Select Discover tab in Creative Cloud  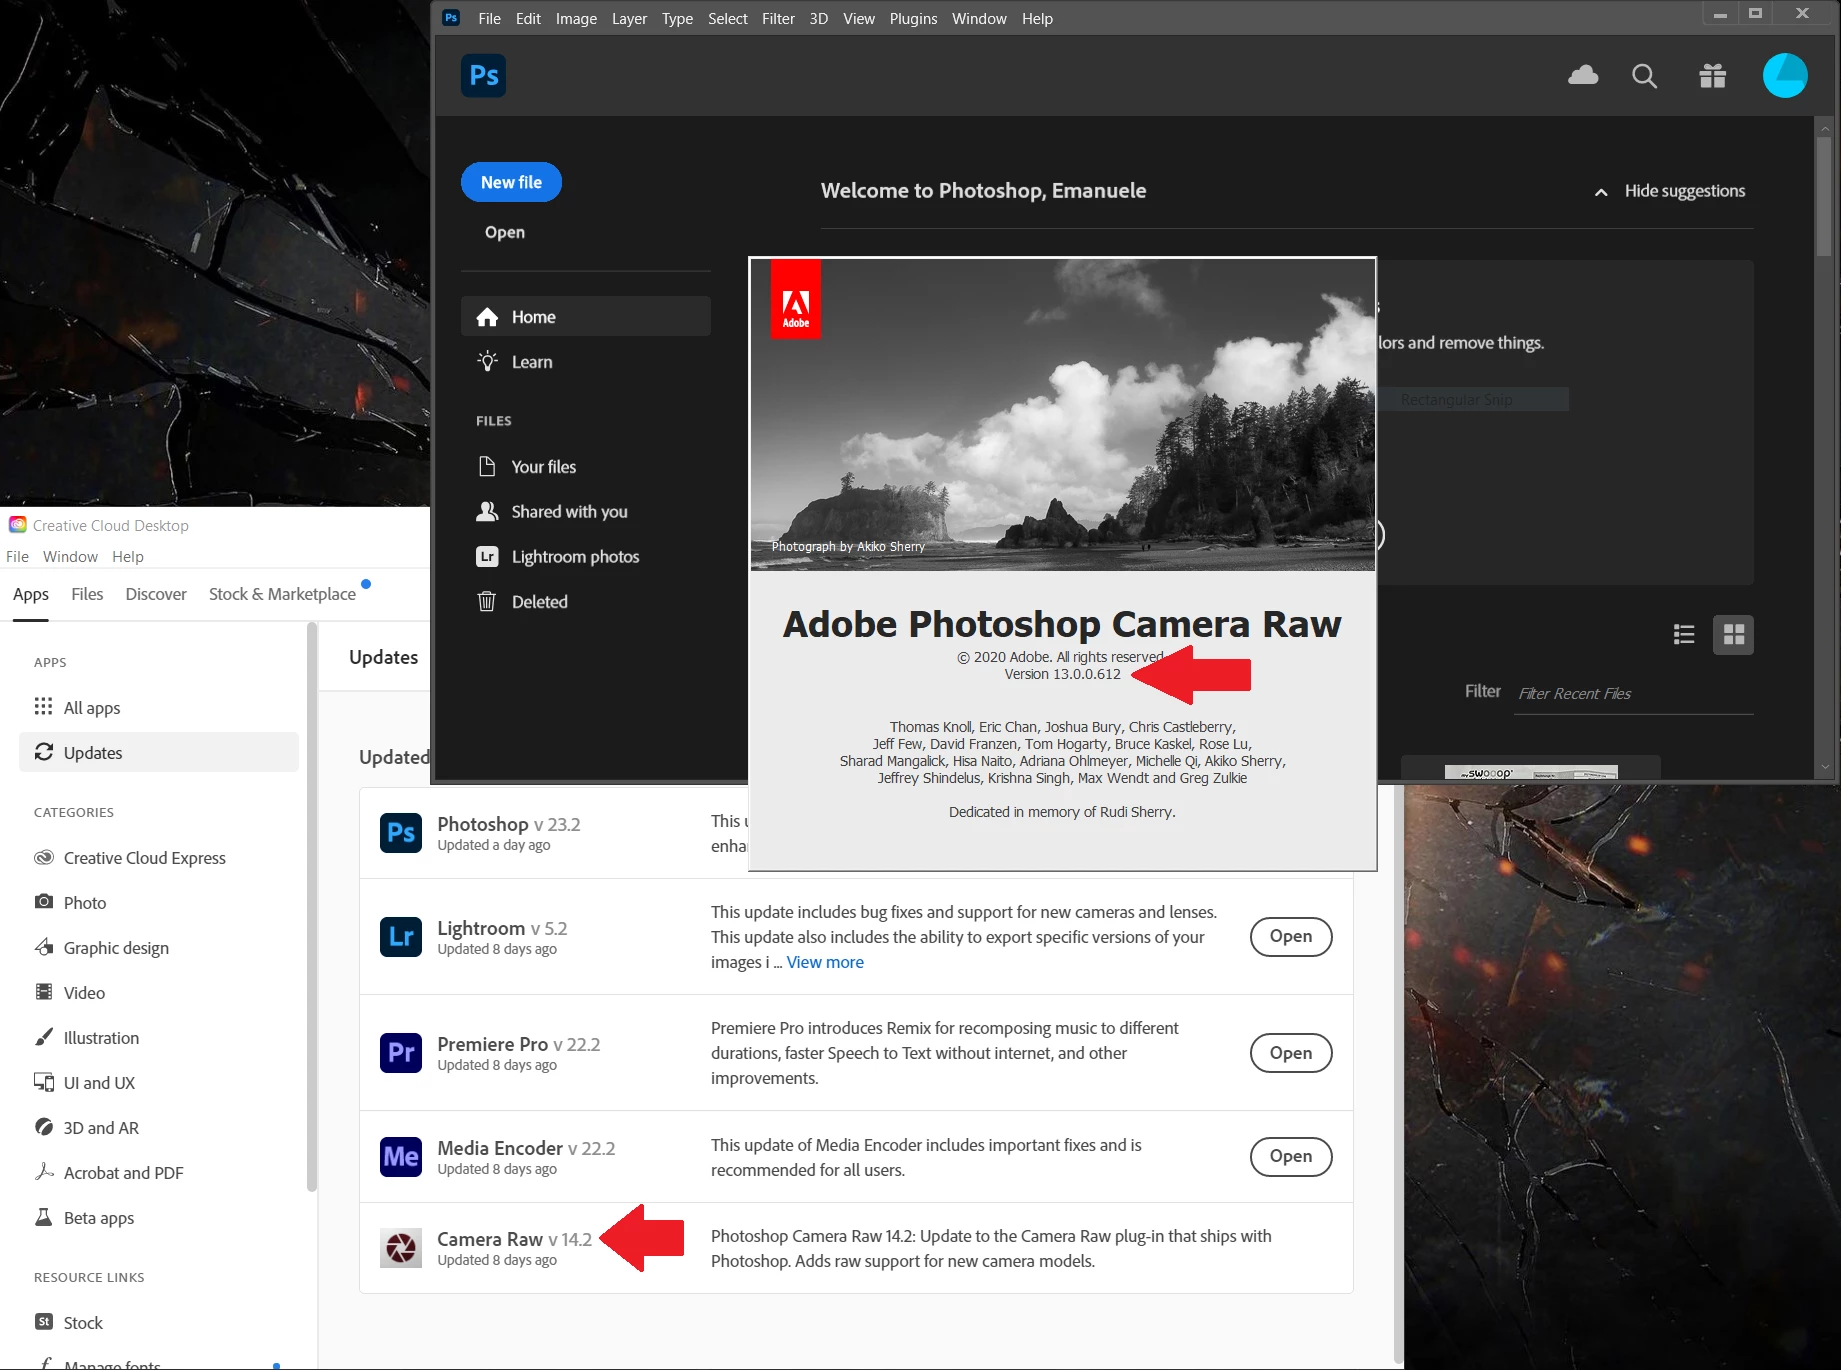pos(156,594)
